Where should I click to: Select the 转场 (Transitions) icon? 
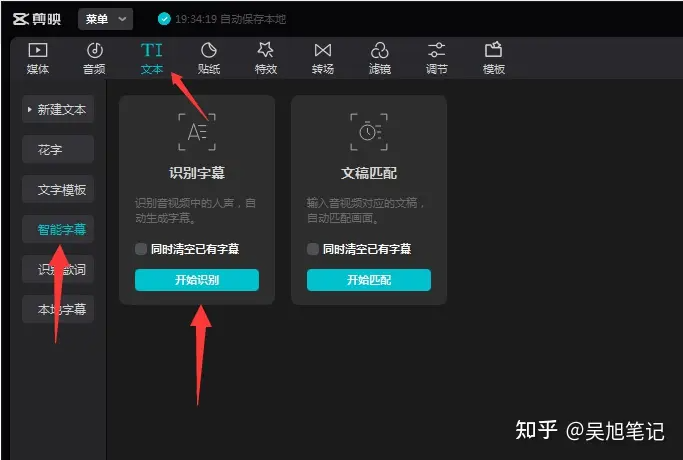322,51
